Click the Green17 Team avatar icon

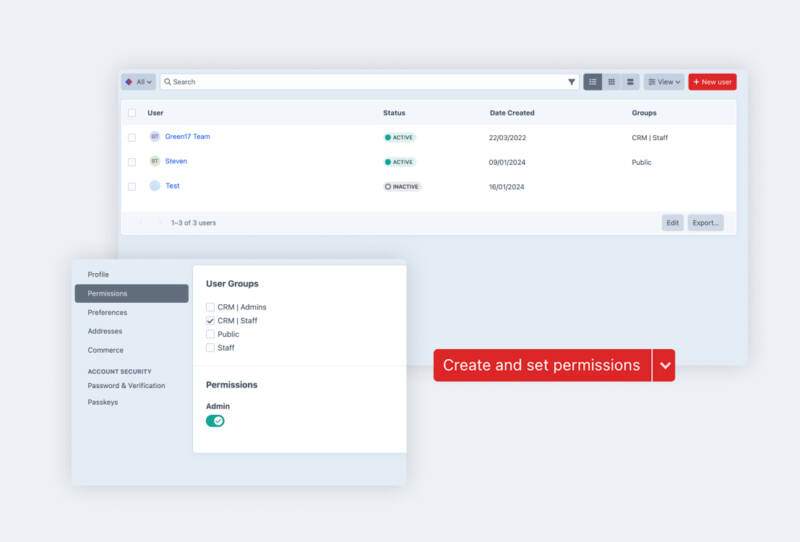point(155,137)
